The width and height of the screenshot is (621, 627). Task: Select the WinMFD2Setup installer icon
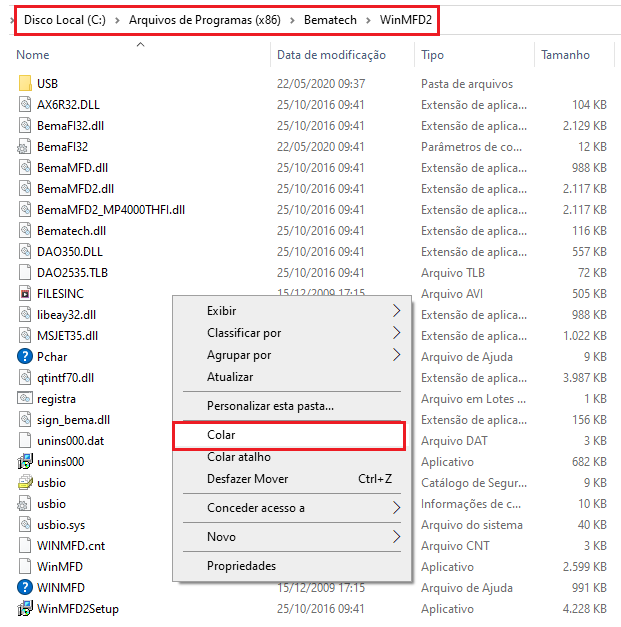pos(25,609)
